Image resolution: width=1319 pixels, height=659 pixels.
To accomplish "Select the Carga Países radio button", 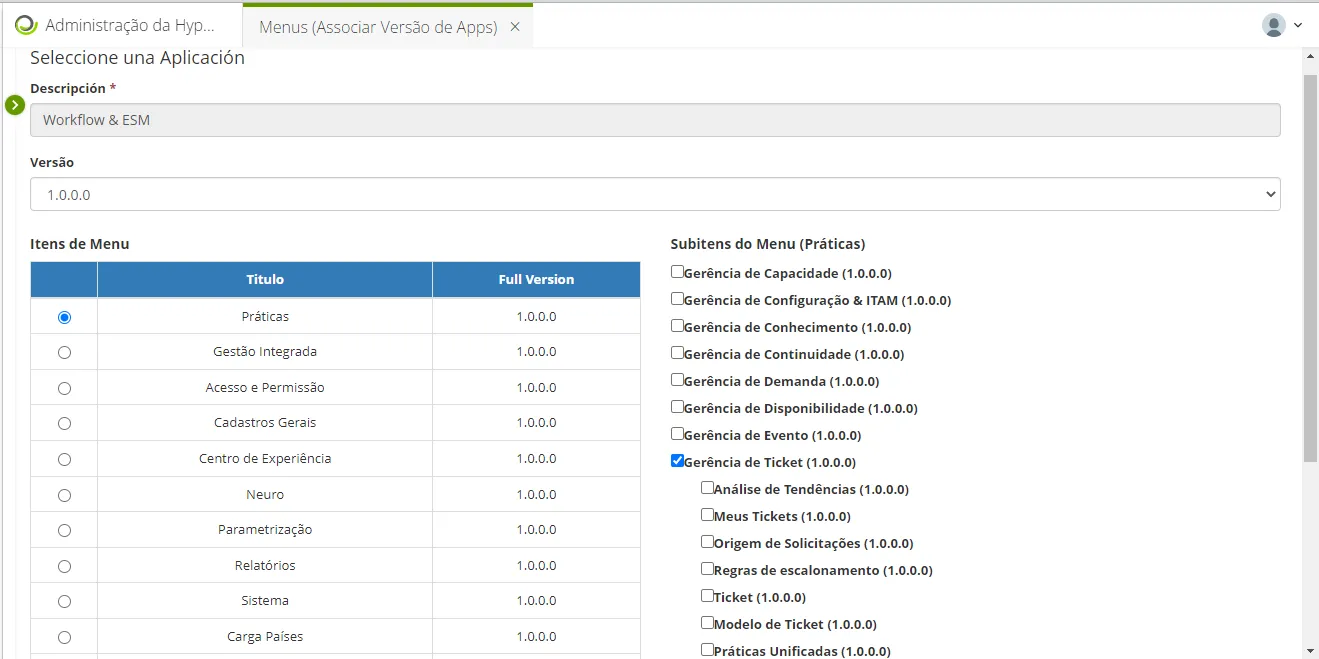I will (65, 637).
